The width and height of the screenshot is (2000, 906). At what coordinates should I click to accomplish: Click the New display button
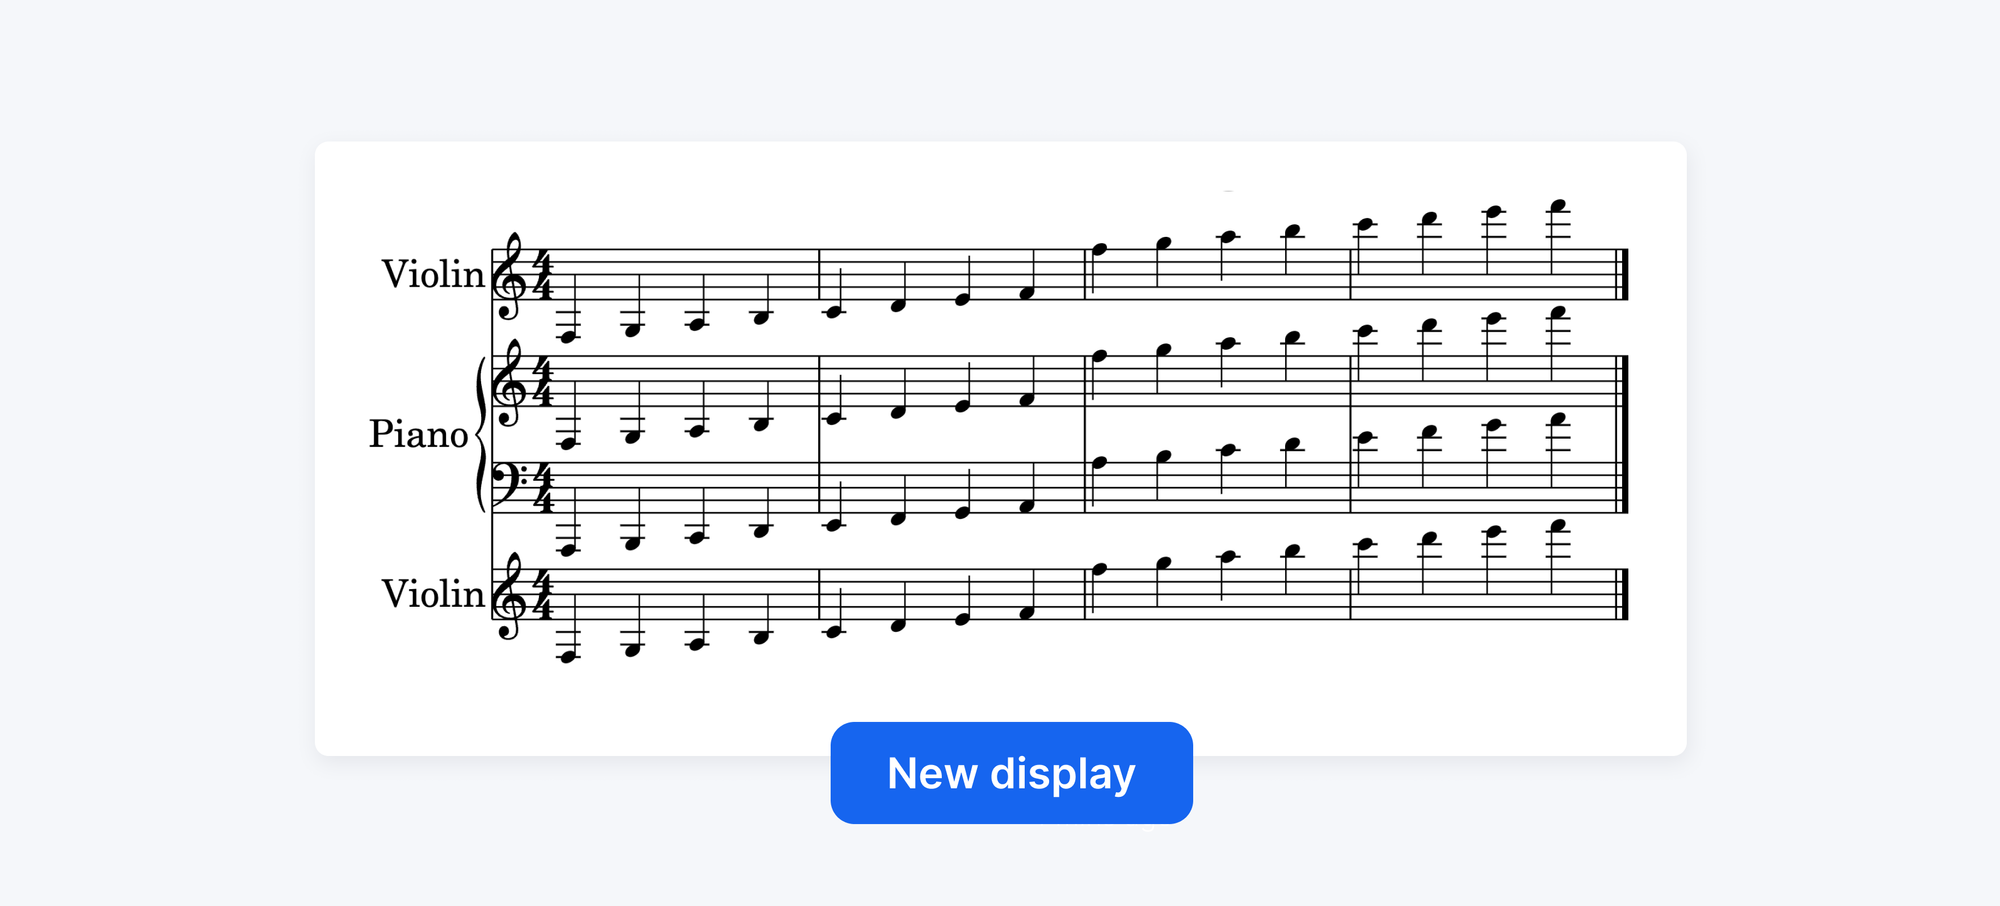pyautogui.click(x=1011, y=773)
